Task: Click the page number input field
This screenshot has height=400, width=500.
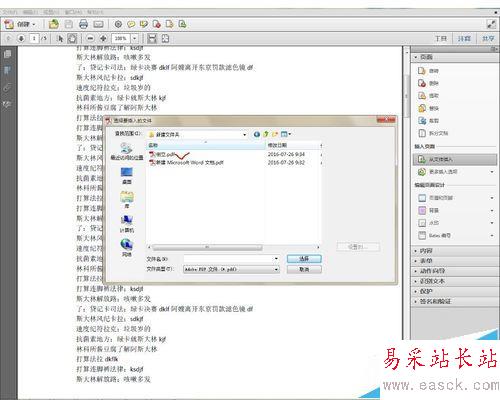Action: (34, 38)
